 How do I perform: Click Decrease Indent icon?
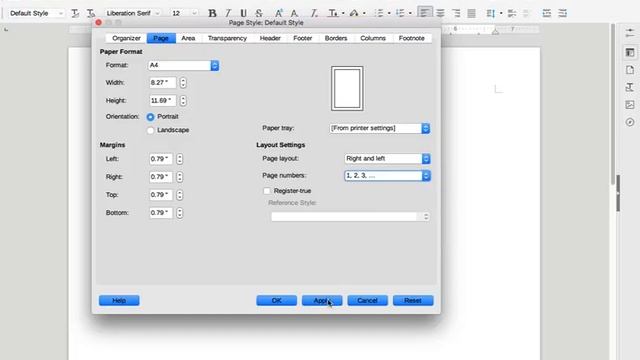click(562, 13)
